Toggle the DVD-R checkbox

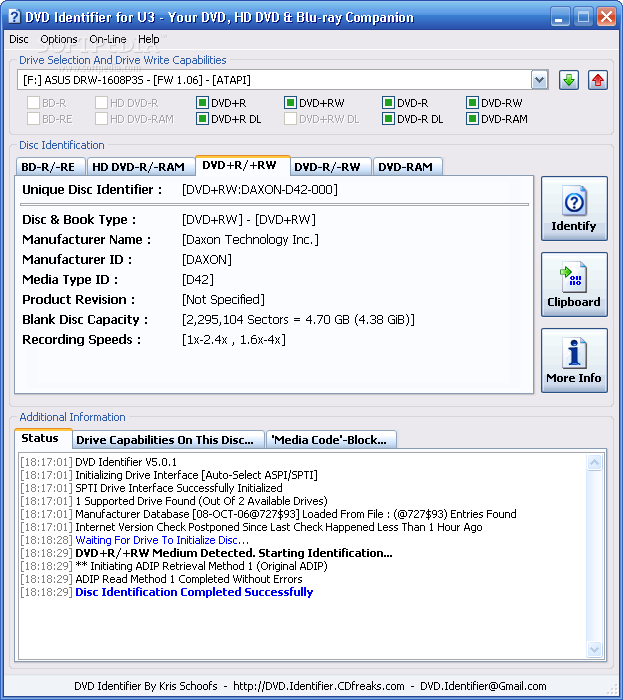(x=388, y=103)
